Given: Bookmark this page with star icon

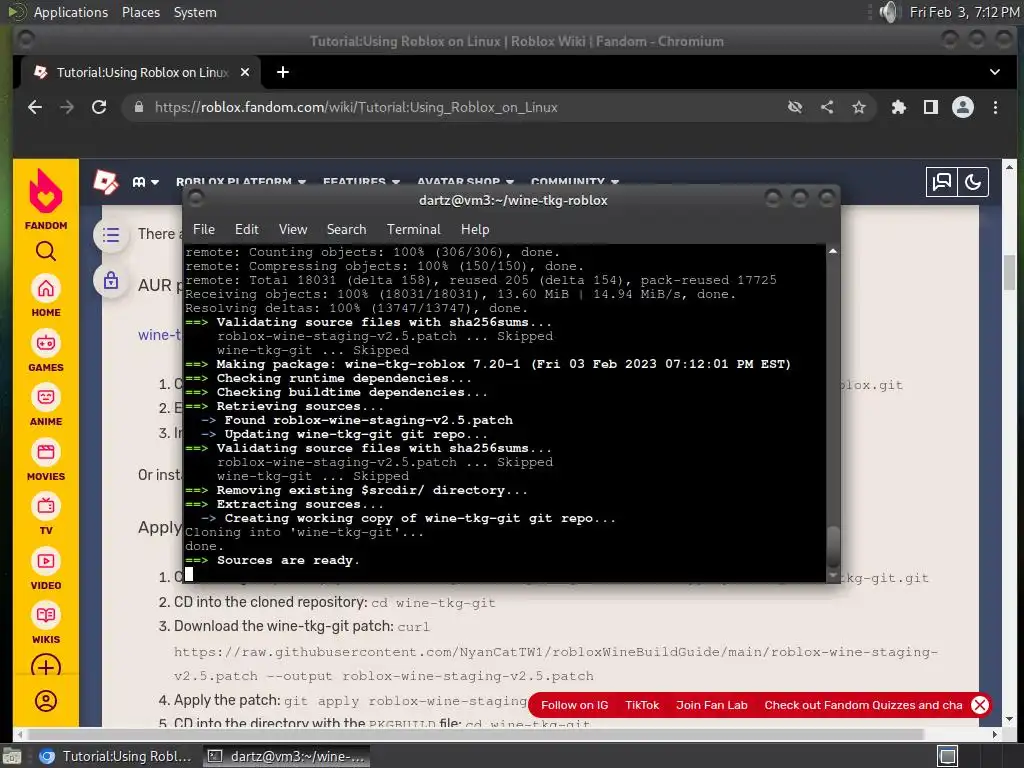Looking at the screenshot, I should 859,107.
